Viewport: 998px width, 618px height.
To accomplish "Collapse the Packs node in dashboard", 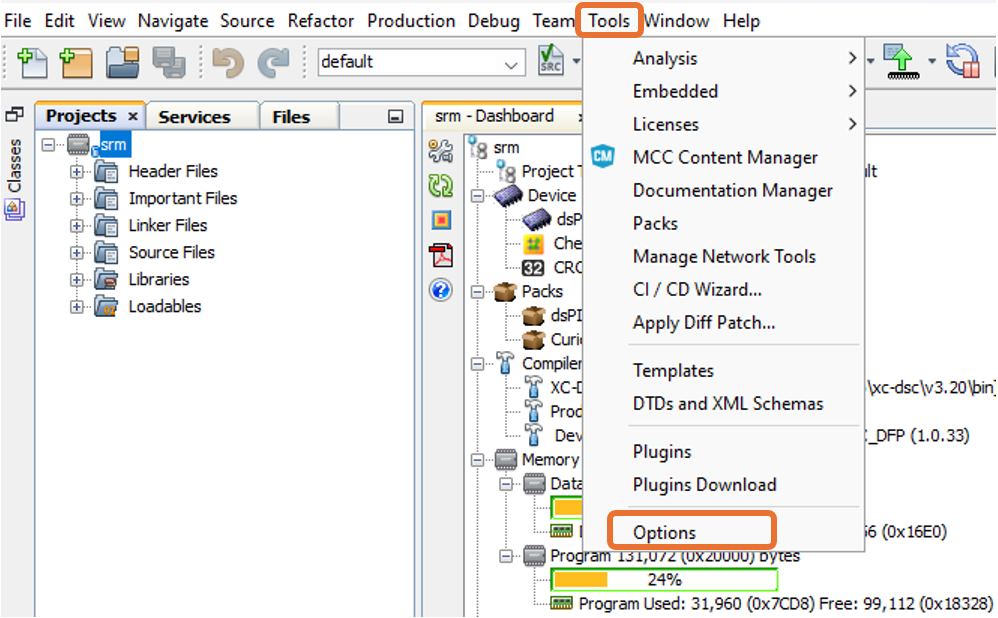I will 477,292.
